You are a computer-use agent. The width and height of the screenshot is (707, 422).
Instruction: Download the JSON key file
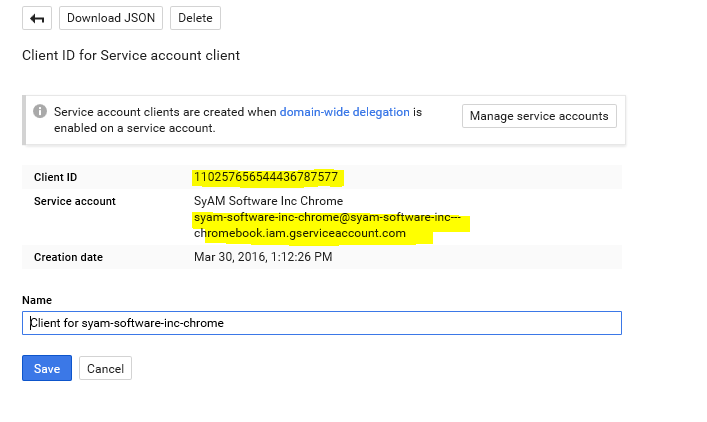(x=110, y=18)
